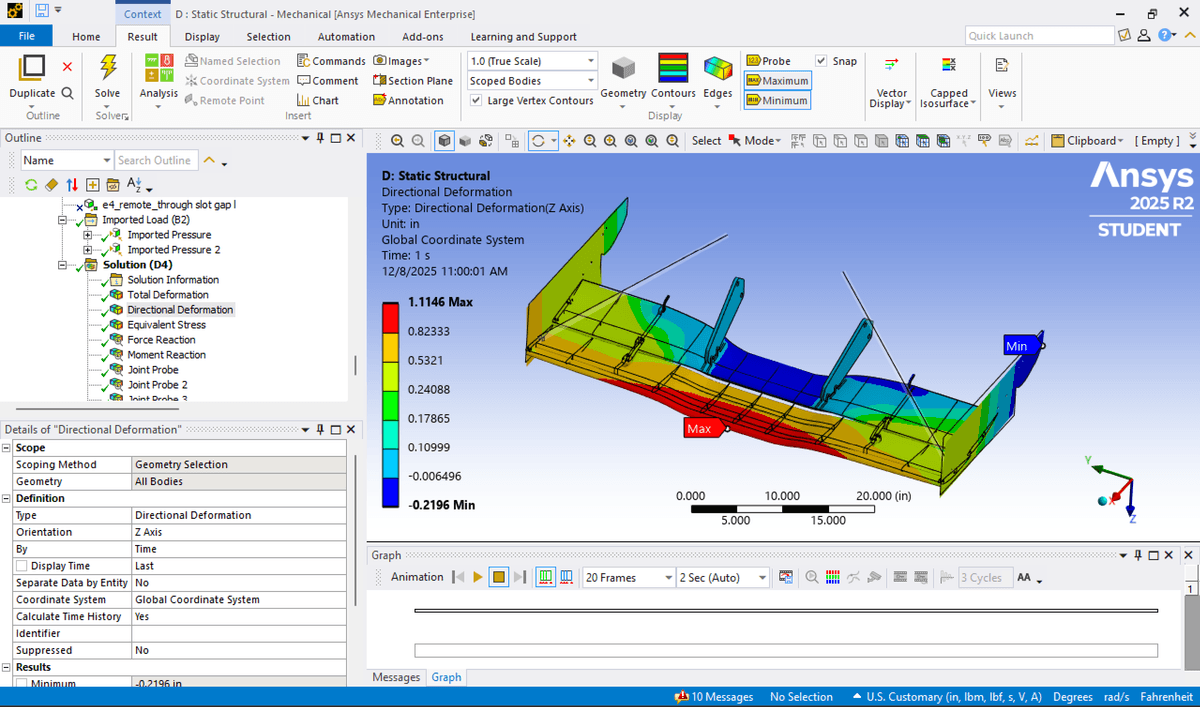Click the Distributed animation frames icon
This screenshot has height=707, width=1200.
point(546,577)
